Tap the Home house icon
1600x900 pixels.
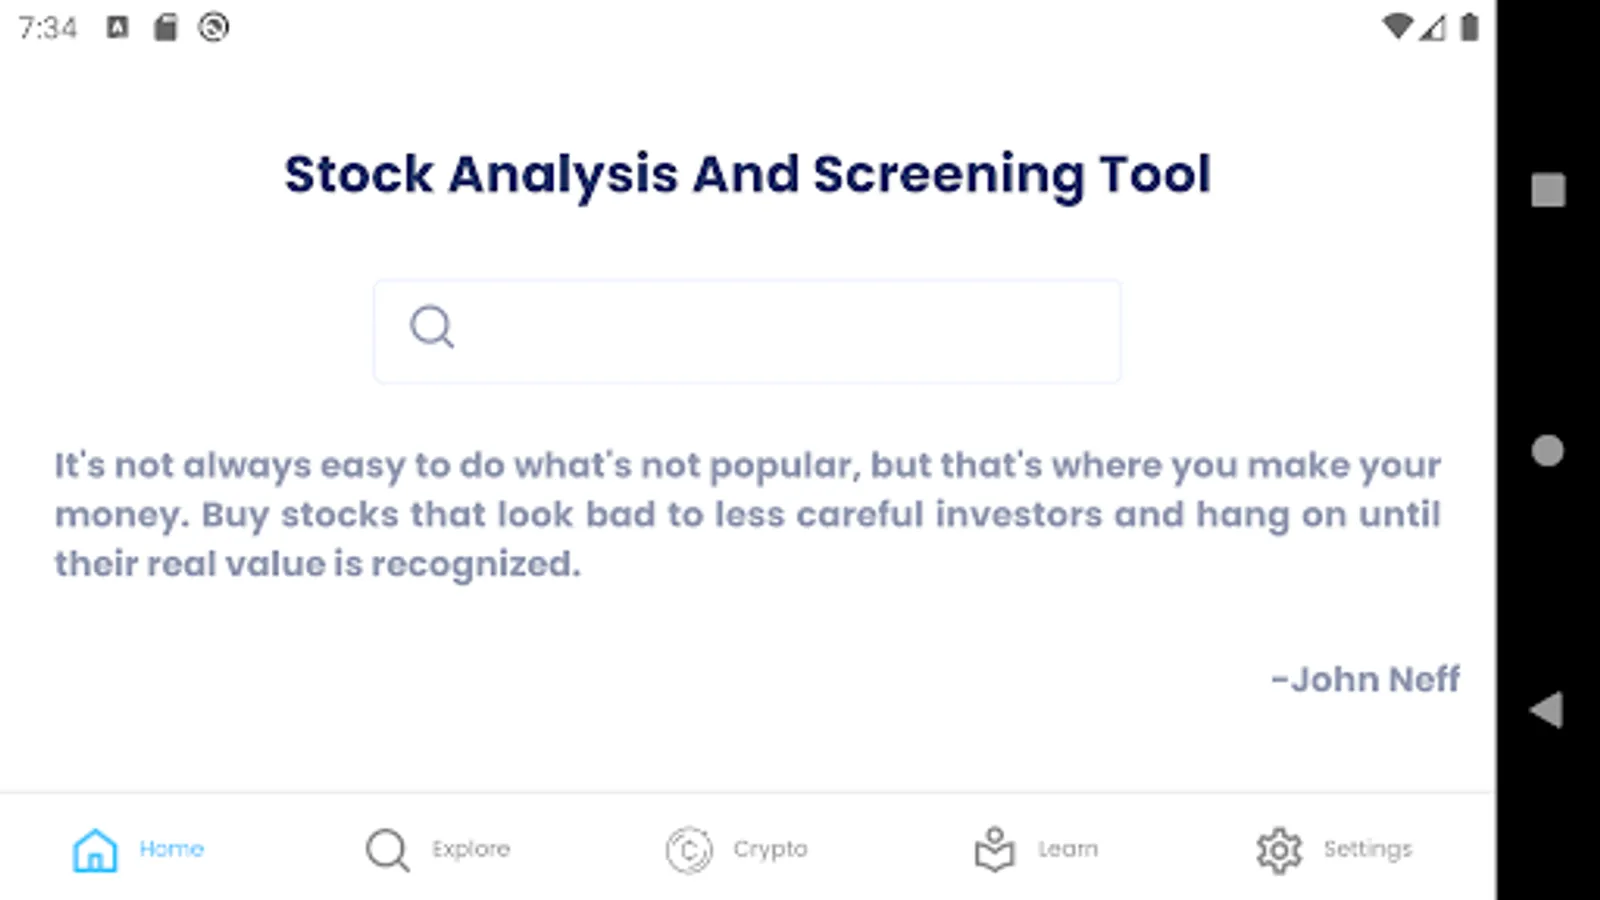coord(95,850)
